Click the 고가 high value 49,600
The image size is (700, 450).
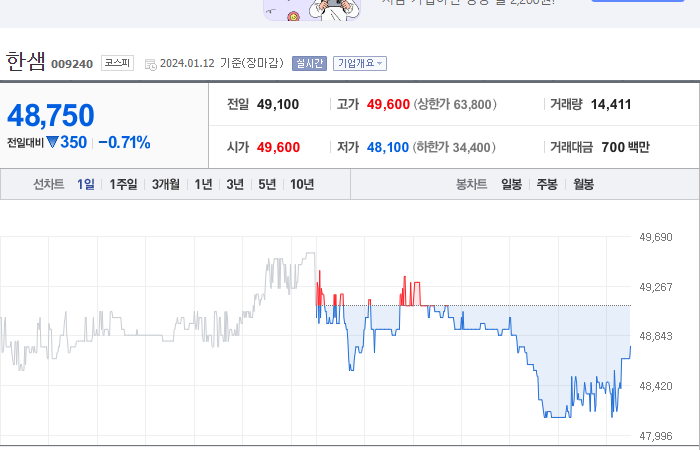(x=388, y=104)
